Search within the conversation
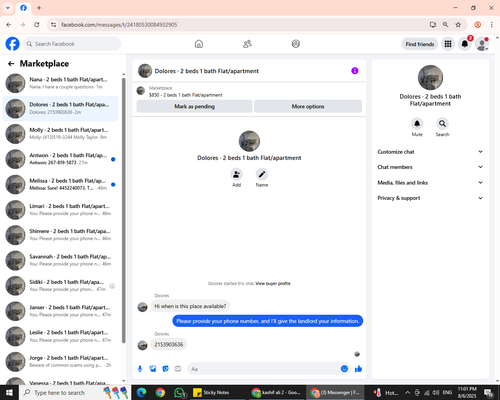This screenshot has width=500, height=400. tap(442, 124)
